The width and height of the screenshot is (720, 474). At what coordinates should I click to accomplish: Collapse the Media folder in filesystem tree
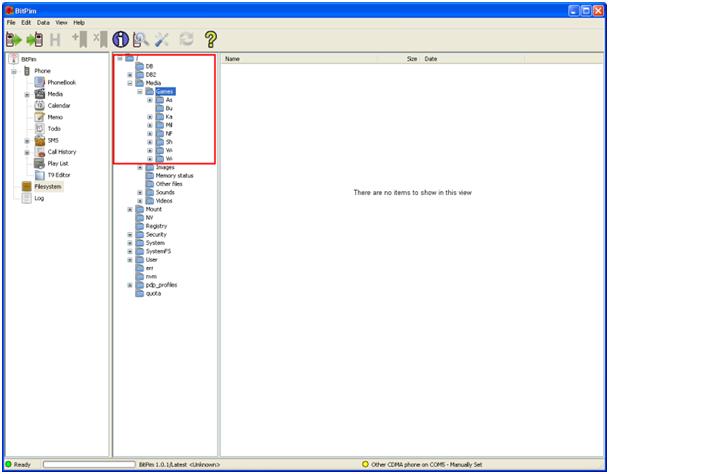coord(130,83)
